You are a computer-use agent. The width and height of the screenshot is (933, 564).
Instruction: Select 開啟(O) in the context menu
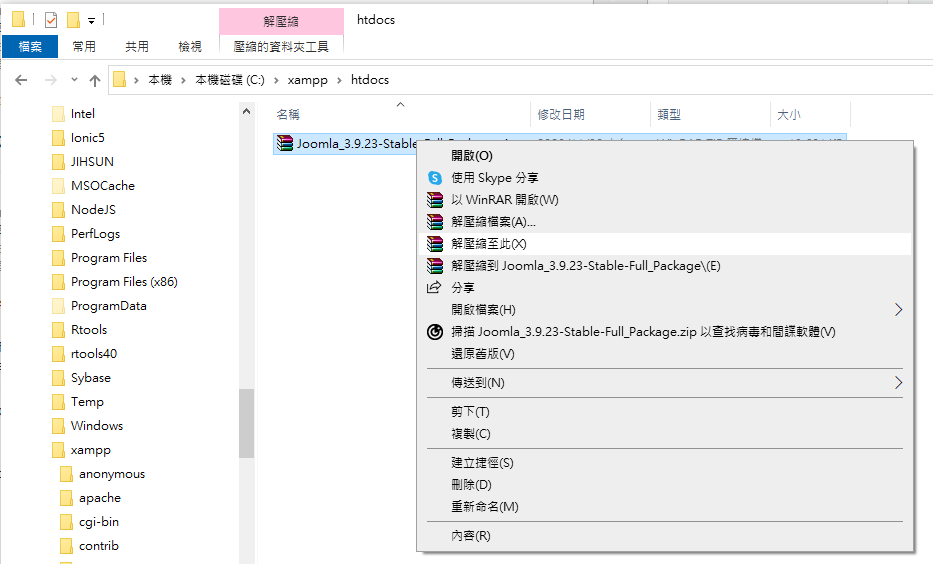point(665,156)
